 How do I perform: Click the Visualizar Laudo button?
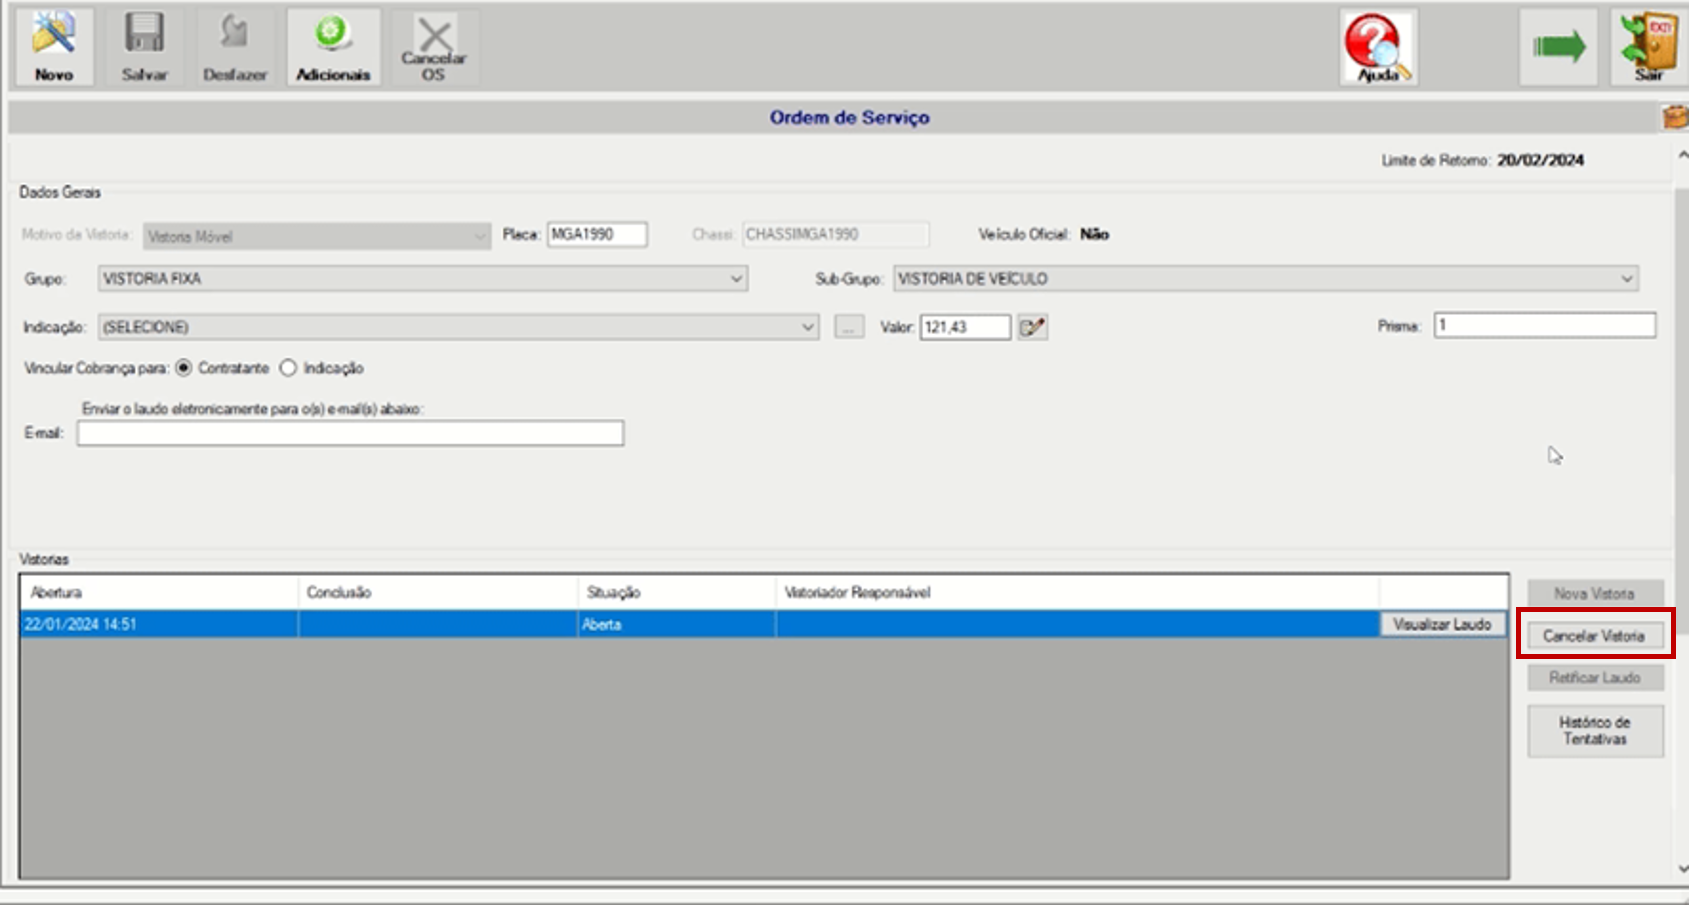(1443, 624)
